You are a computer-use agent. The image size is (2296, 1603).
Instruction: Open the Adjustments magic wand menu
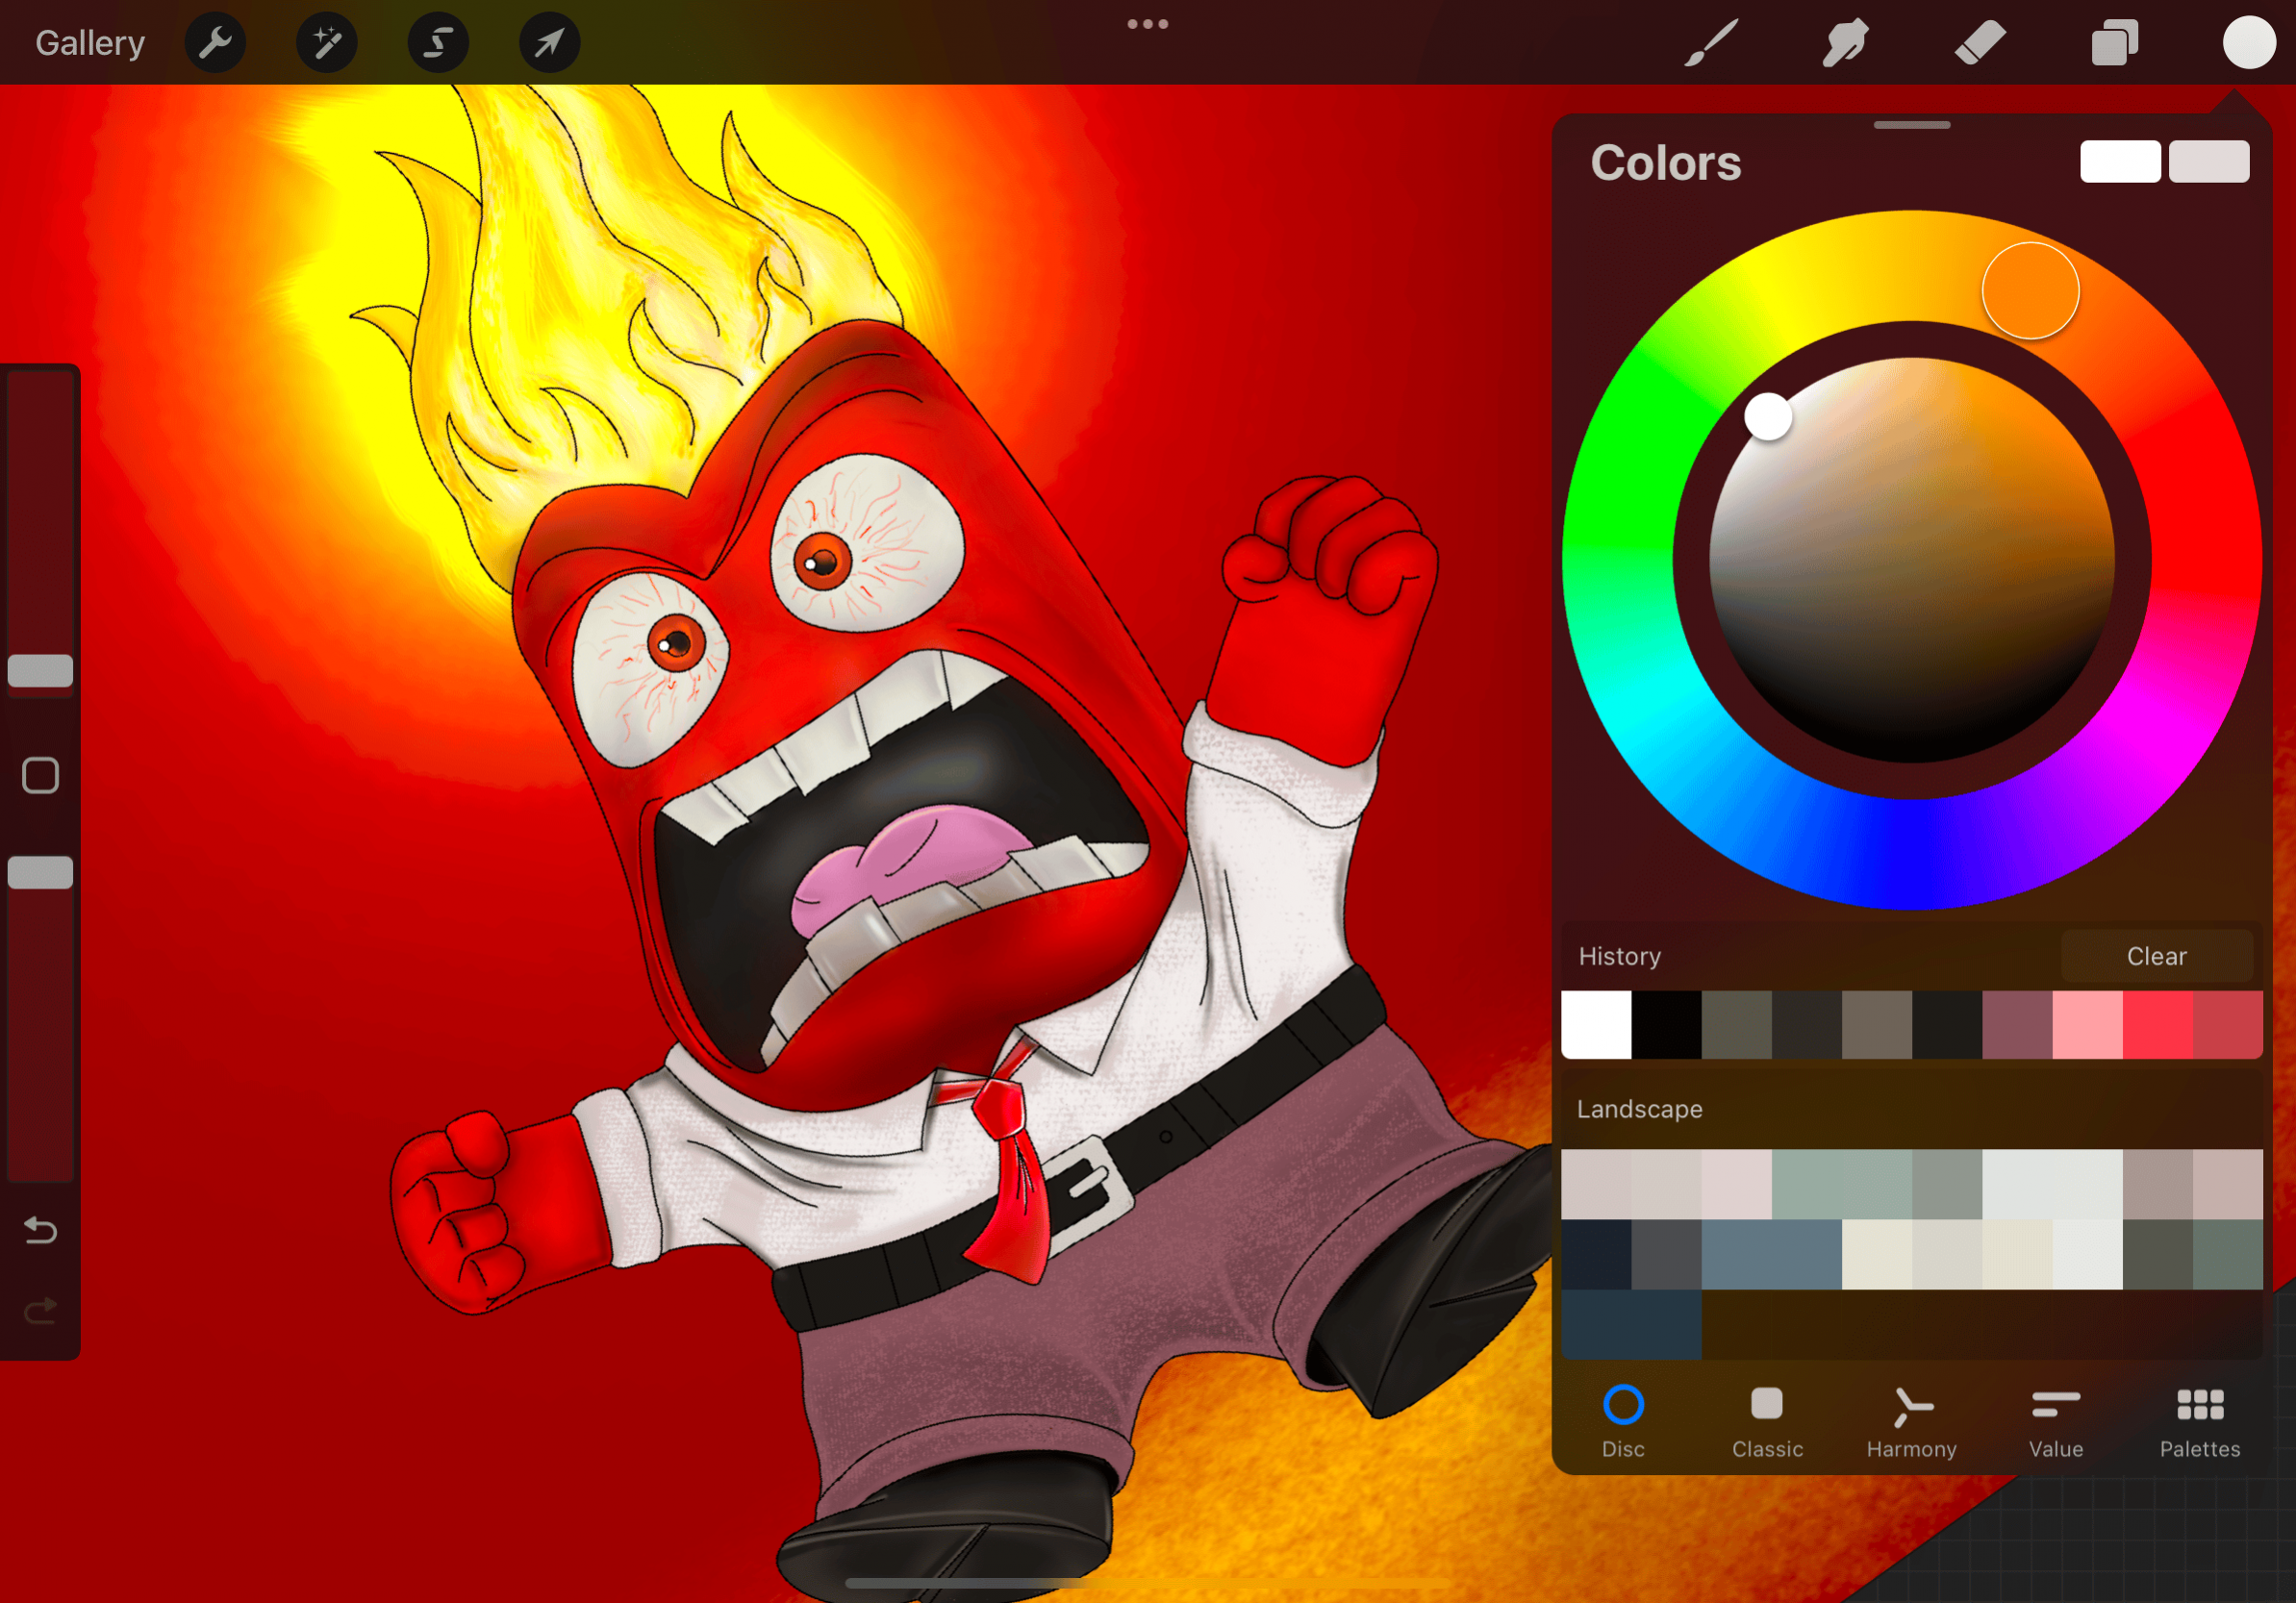[x=327, y=43]
